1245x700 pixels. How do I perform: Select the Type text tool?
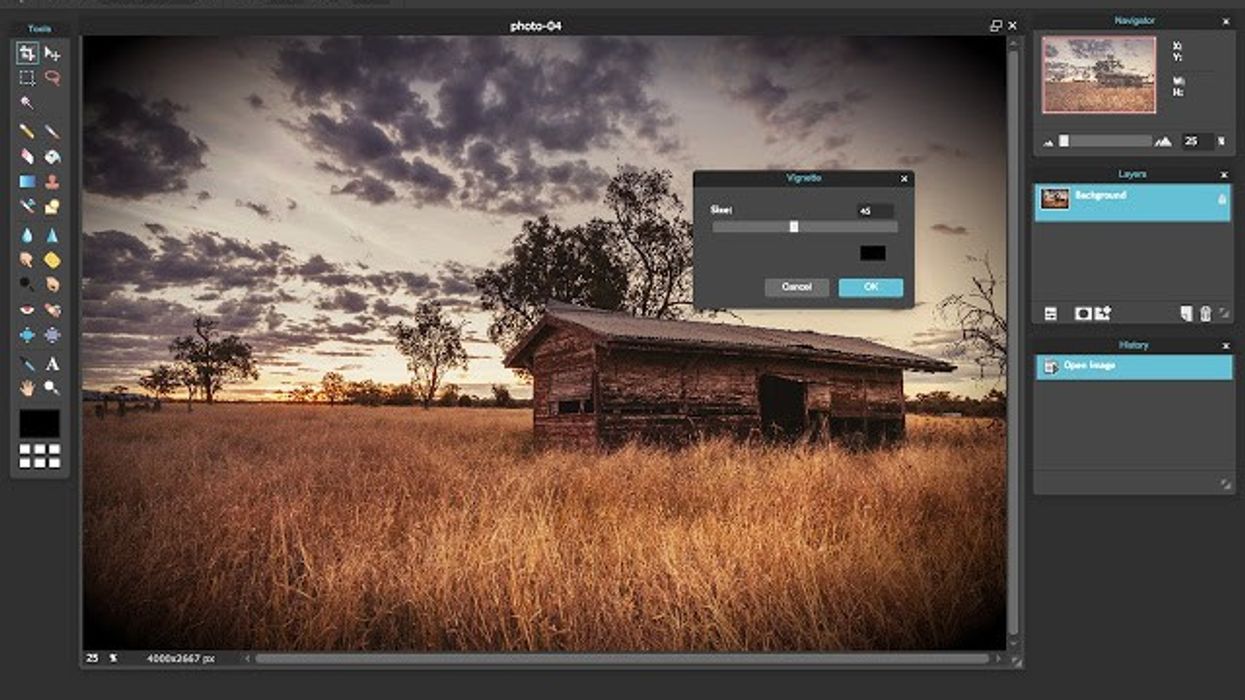coord(52,364)
